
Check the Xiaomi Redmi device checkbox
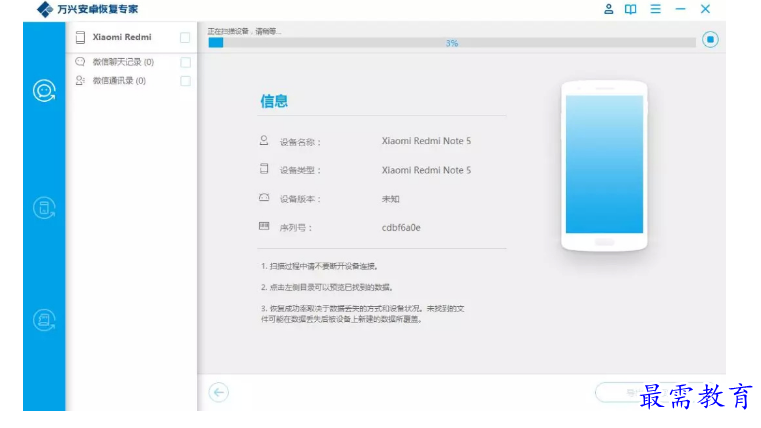pyautogui.click(x=185, y=37)
